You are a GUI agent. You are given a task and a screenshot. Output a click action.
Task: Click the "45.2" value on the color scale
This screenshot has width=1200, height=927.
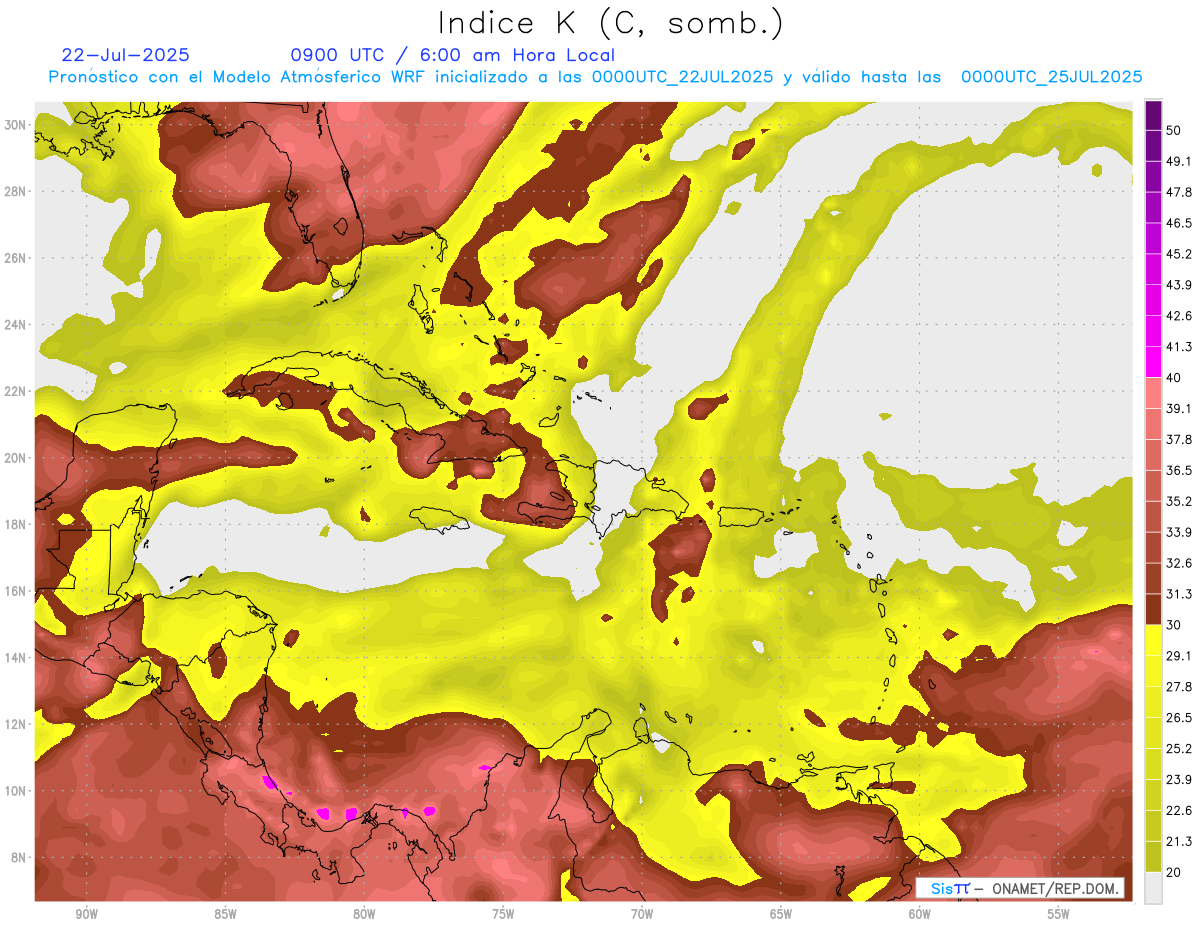(x=1180, y=254)
